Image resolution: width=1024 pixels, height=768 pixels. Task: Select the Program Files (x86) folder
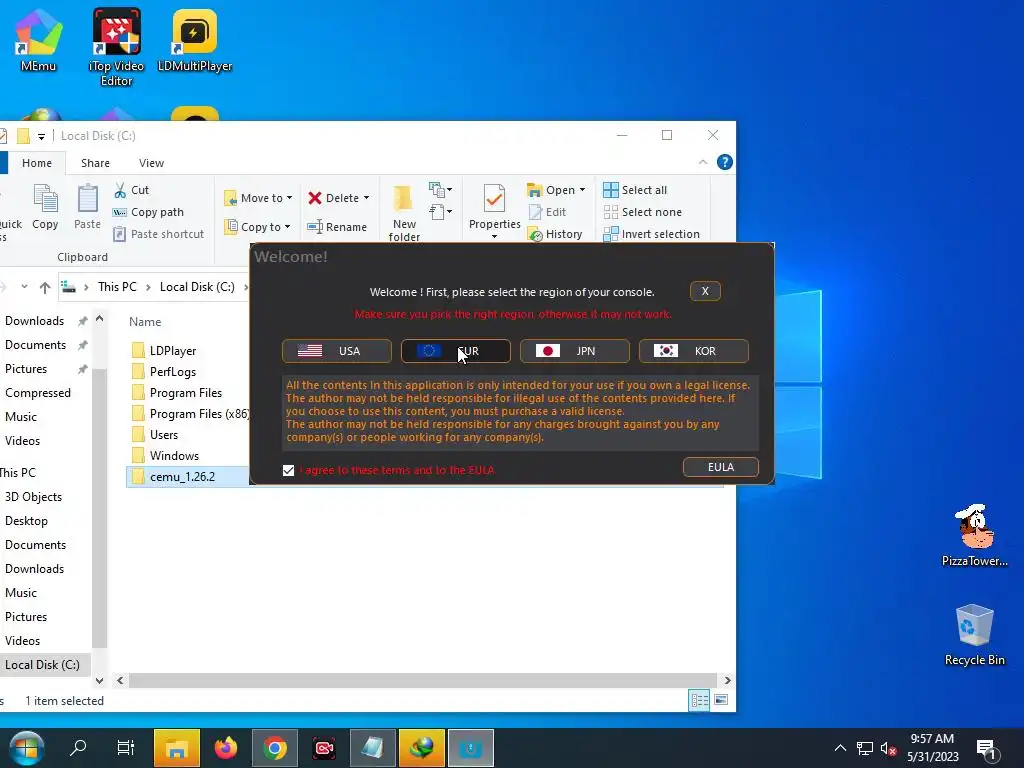point(189,413)
